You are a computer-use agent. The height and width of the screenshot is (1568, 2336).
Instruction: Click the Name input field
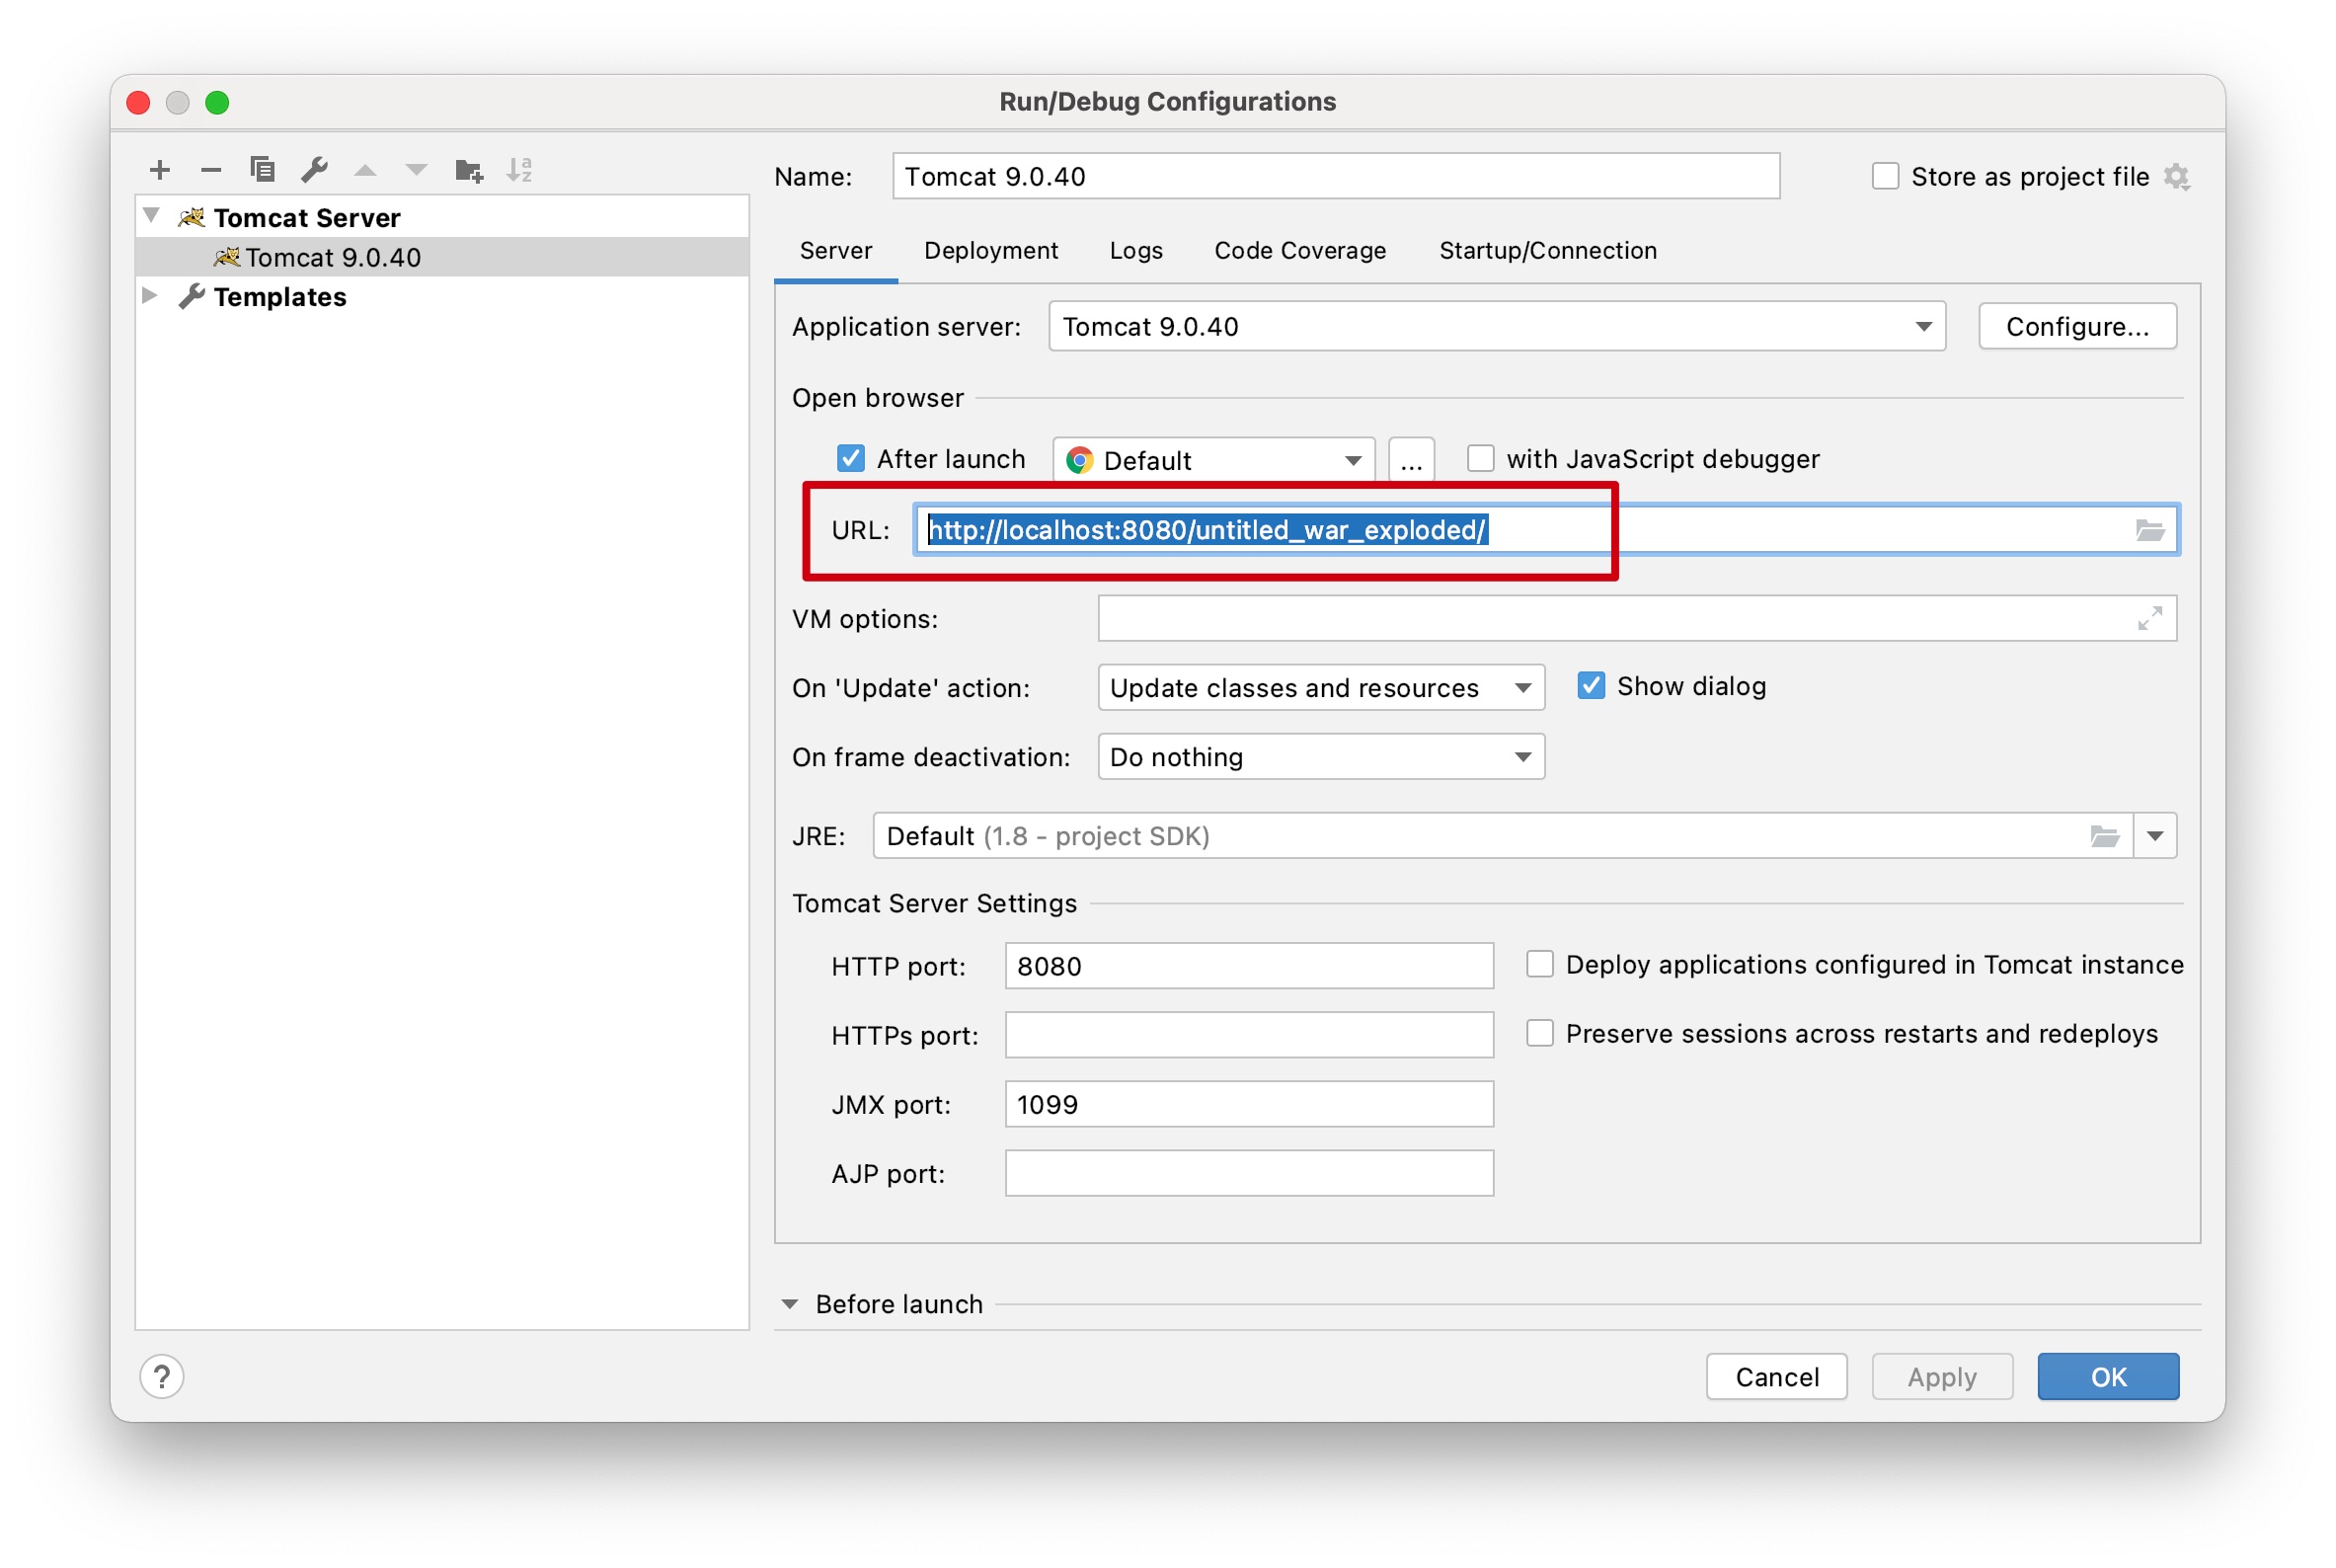click(1336, 176)
